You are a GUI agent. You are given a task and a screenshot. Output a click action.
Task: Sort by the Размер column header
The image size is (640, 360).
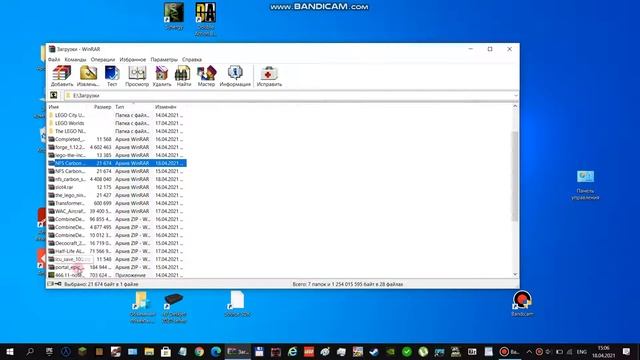(102, 107)
